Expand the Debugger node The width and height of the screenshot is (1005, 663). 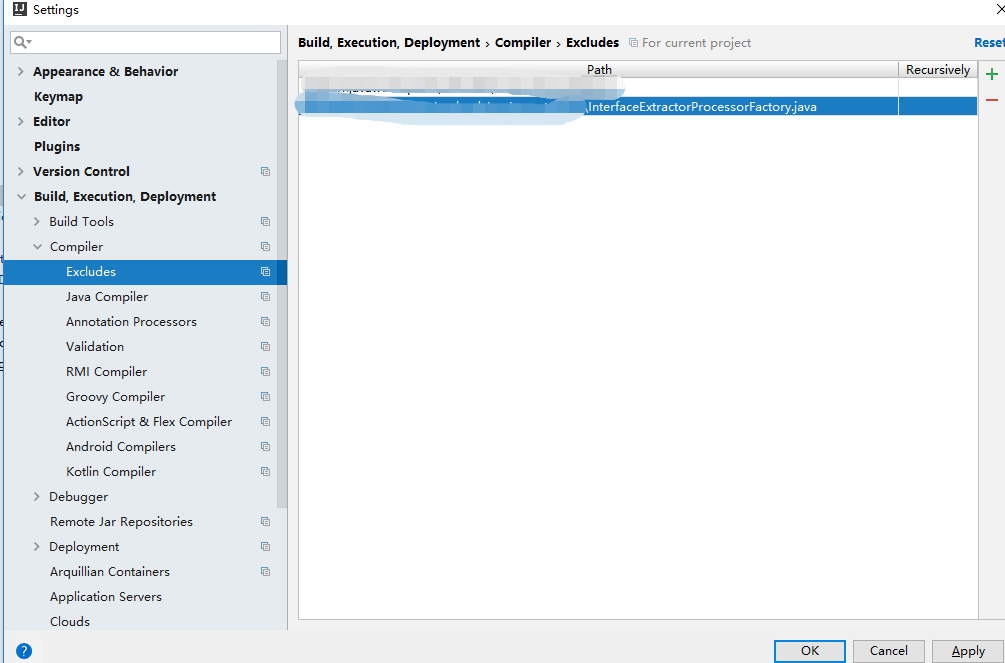tap(37, 496)
